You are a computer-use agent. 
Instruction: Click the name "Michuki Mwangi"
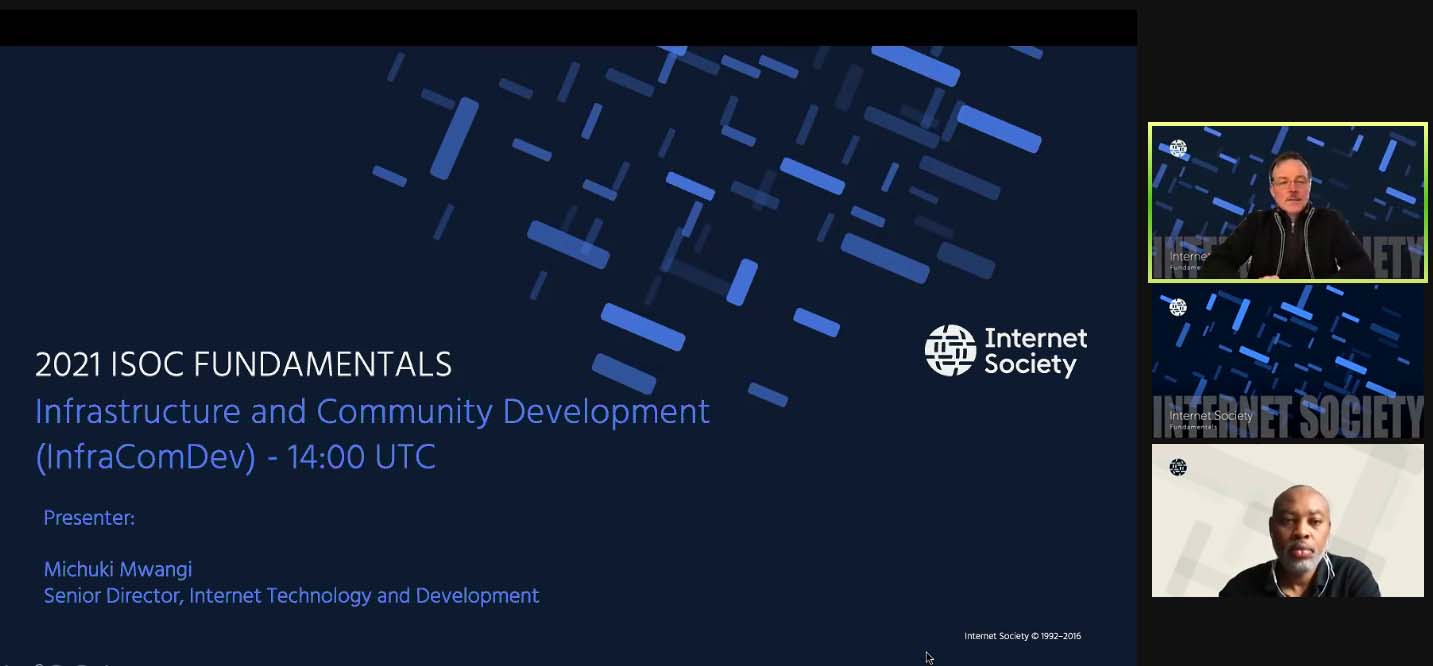coord(118,569)
